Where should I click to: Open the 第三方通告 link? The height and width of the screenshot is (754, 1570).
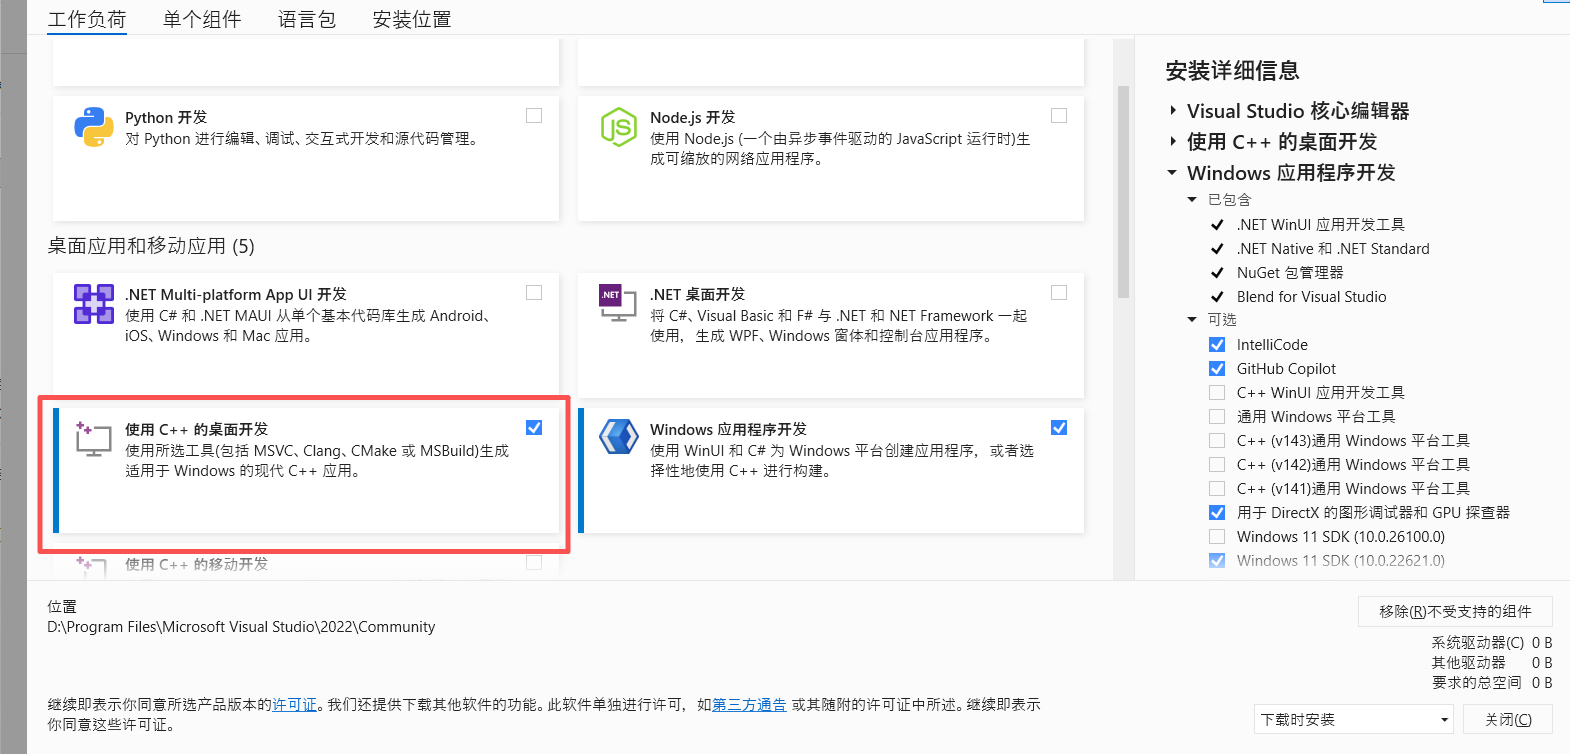coord(749,705)
